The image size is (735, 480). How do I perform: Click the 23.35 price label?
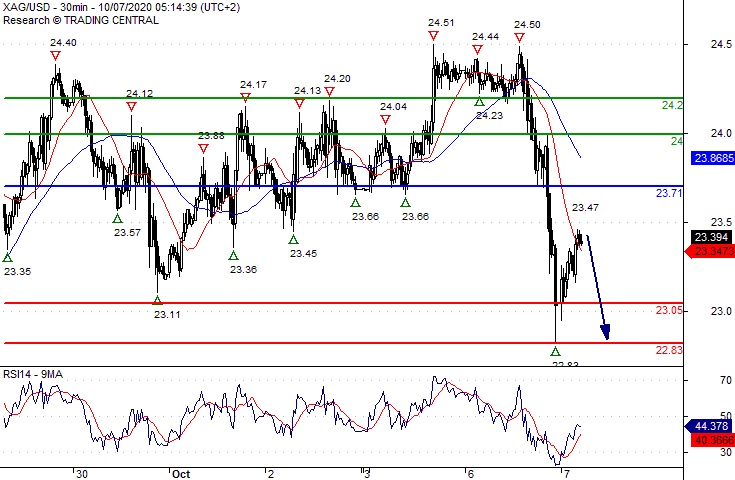click(18, 271)
